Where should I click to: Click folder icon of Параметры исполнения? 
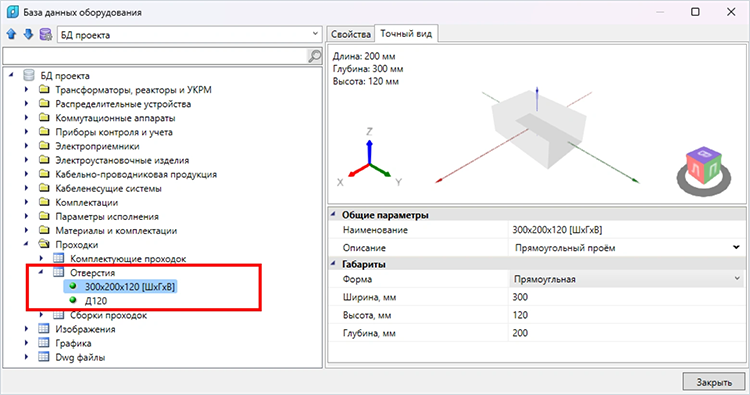[44, 216]
